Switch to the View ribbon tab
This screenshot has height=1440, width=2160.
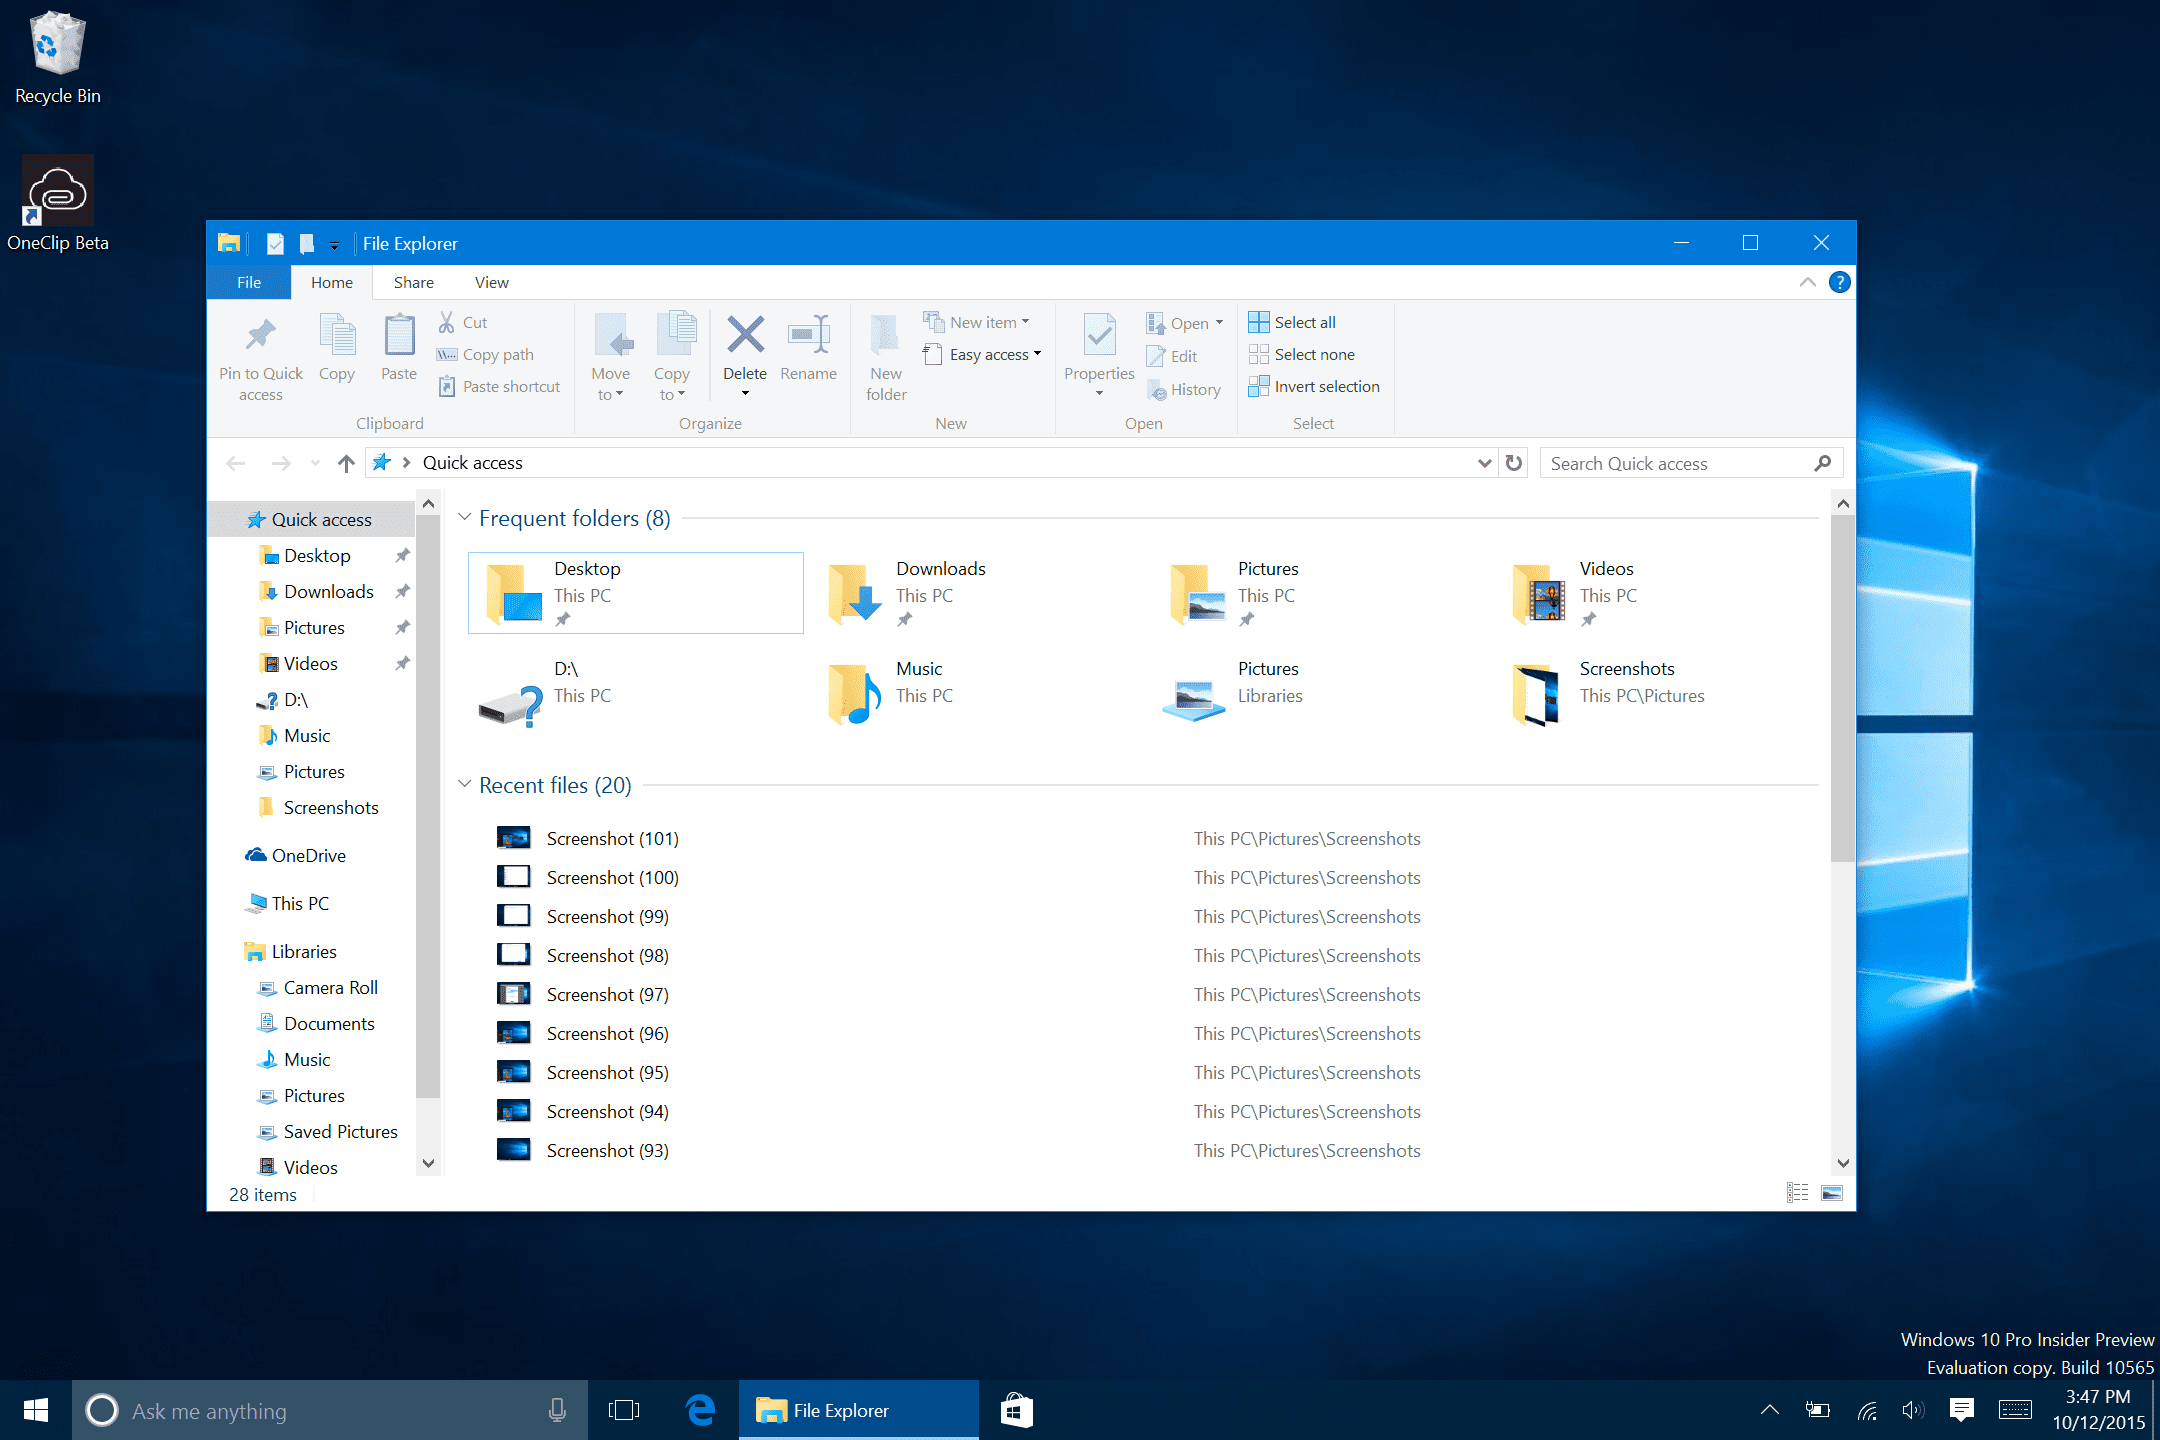point(491,282)
